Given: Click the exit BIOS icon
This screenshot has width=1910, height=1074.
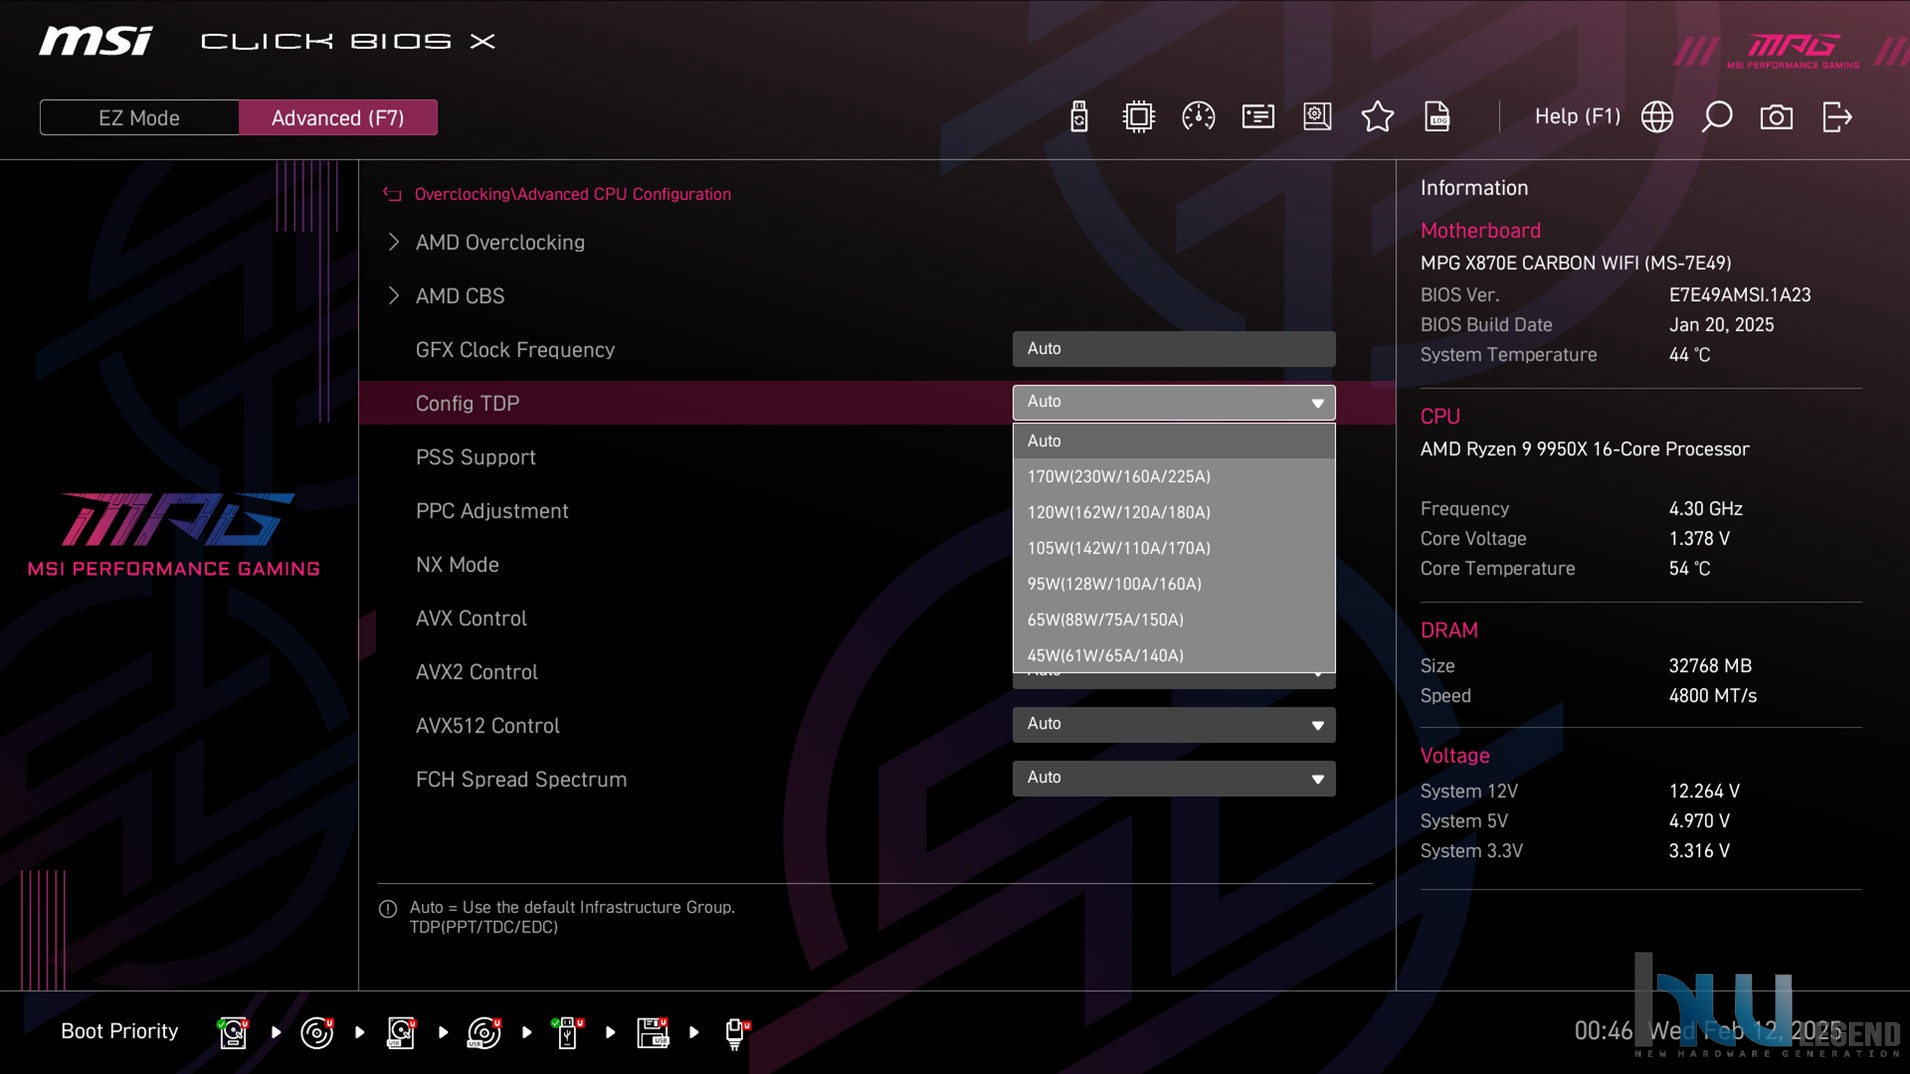Looking at the screenshot, I should (x=1837, y=117).
